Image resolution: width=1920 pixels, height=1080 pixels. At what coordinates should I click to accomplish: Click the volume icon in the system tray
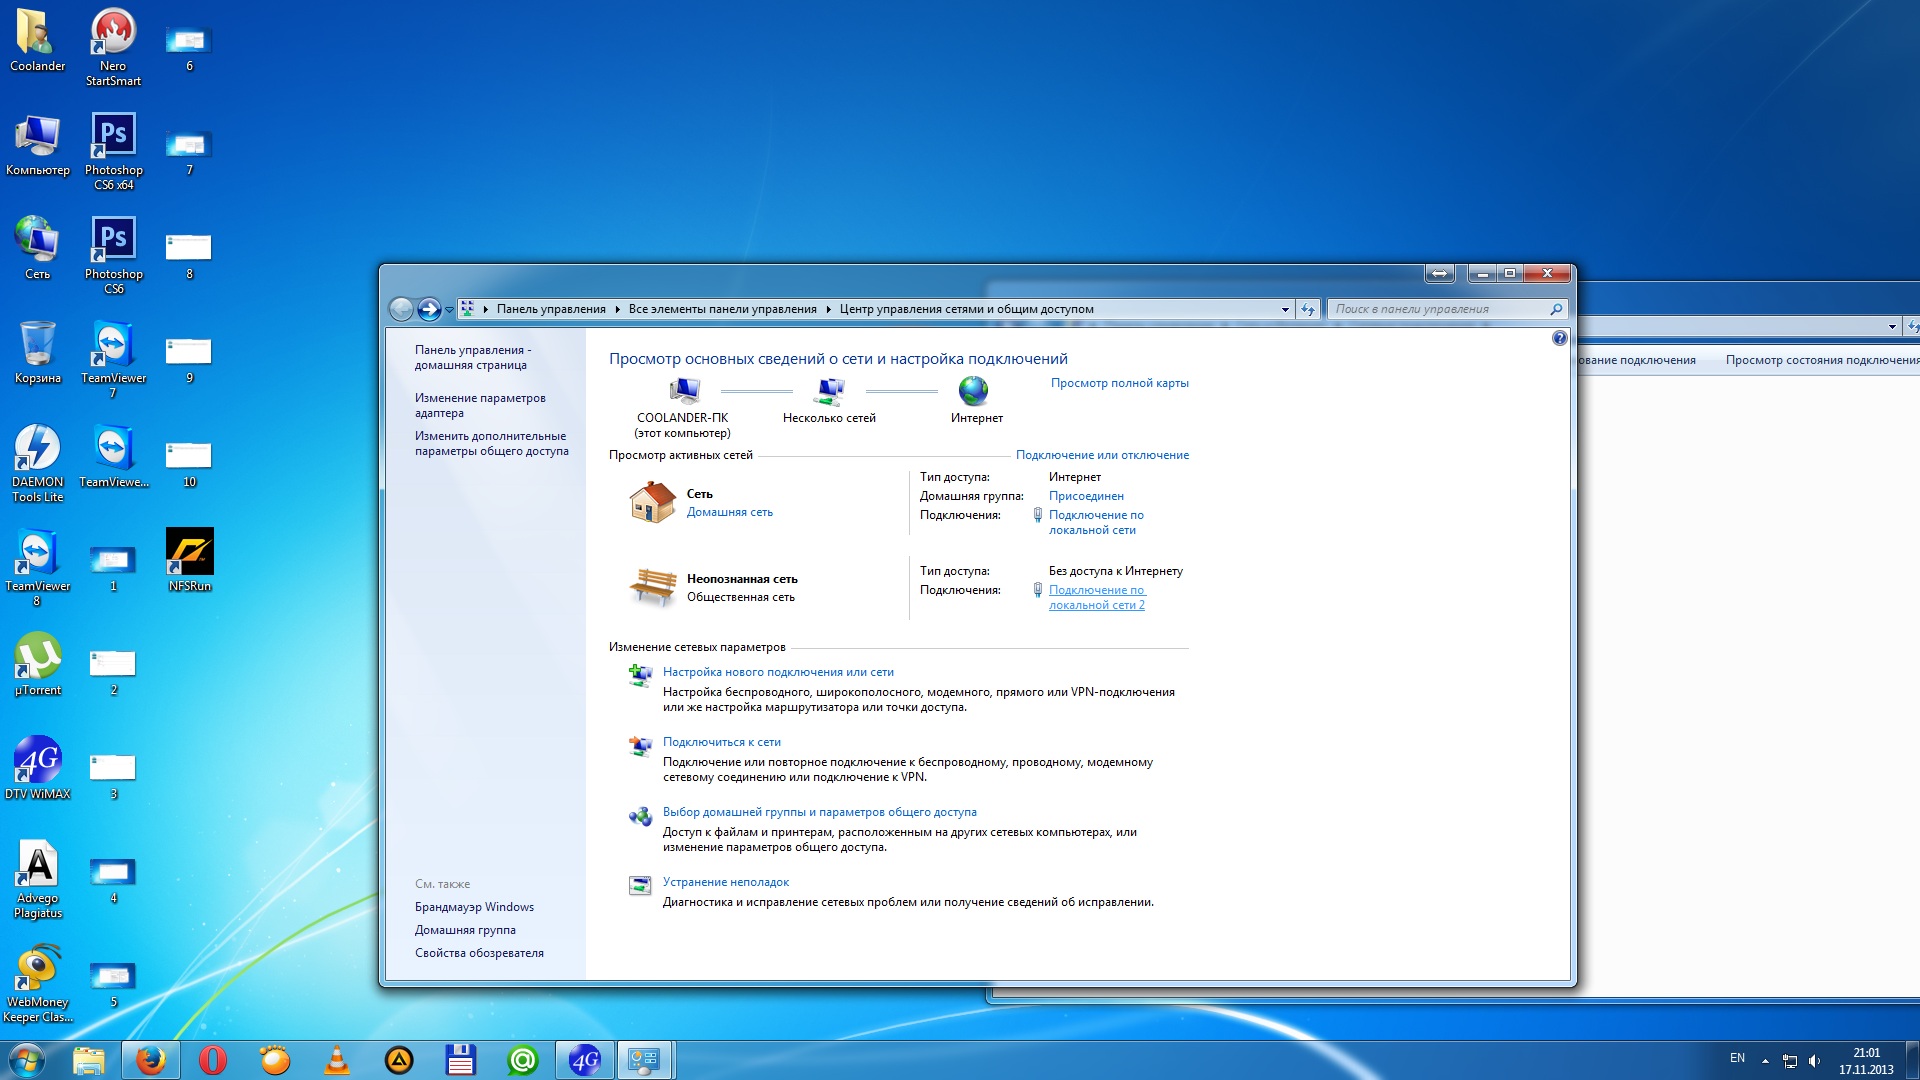[1814, 1061]
